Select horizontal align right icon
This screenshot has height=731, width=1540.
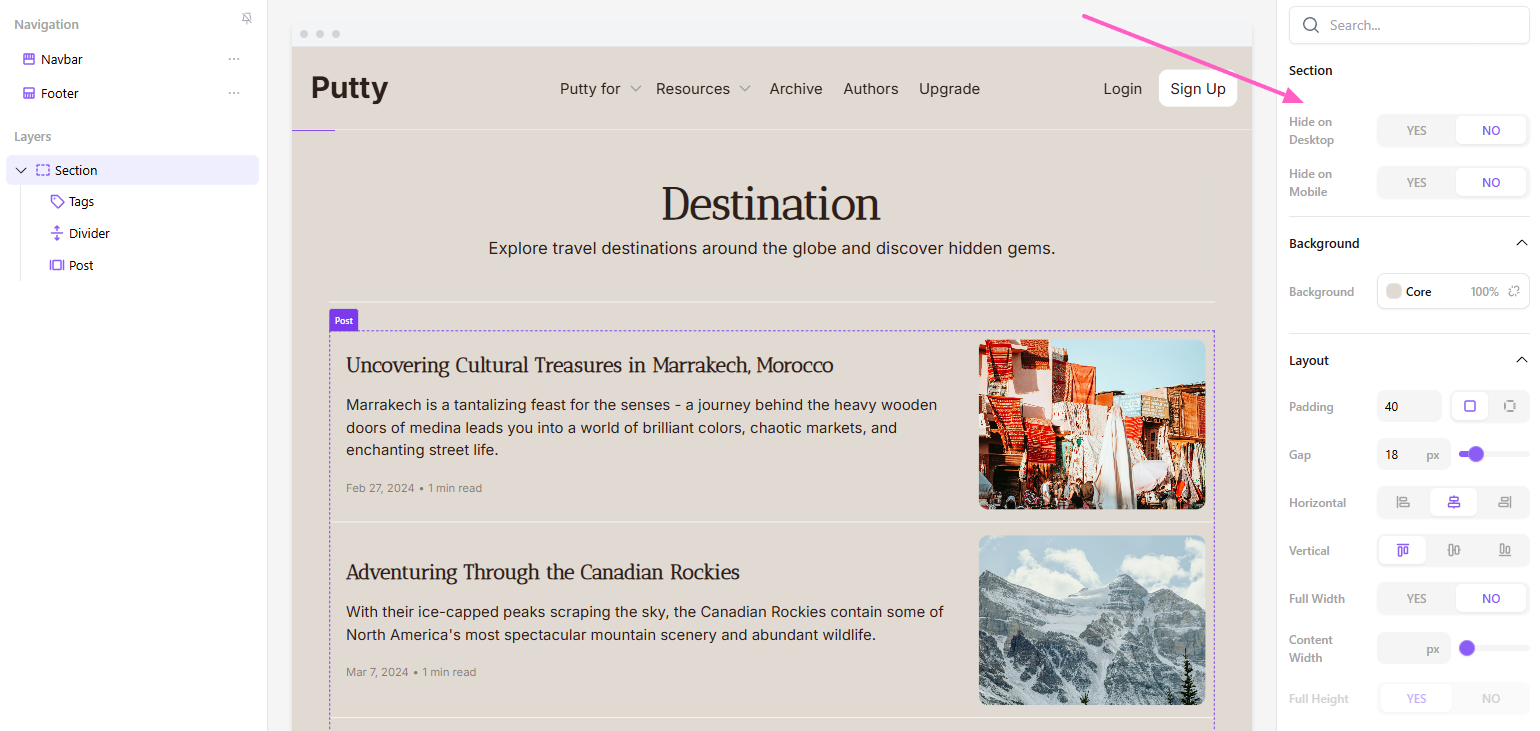click(x=1504, y=502)
